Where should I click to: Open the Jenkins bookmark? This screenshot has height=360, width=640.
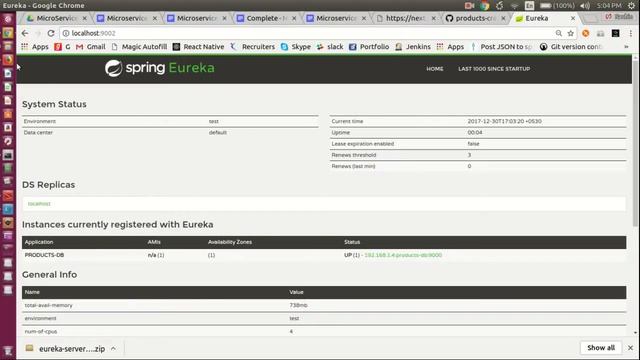[x=413, y=47]
